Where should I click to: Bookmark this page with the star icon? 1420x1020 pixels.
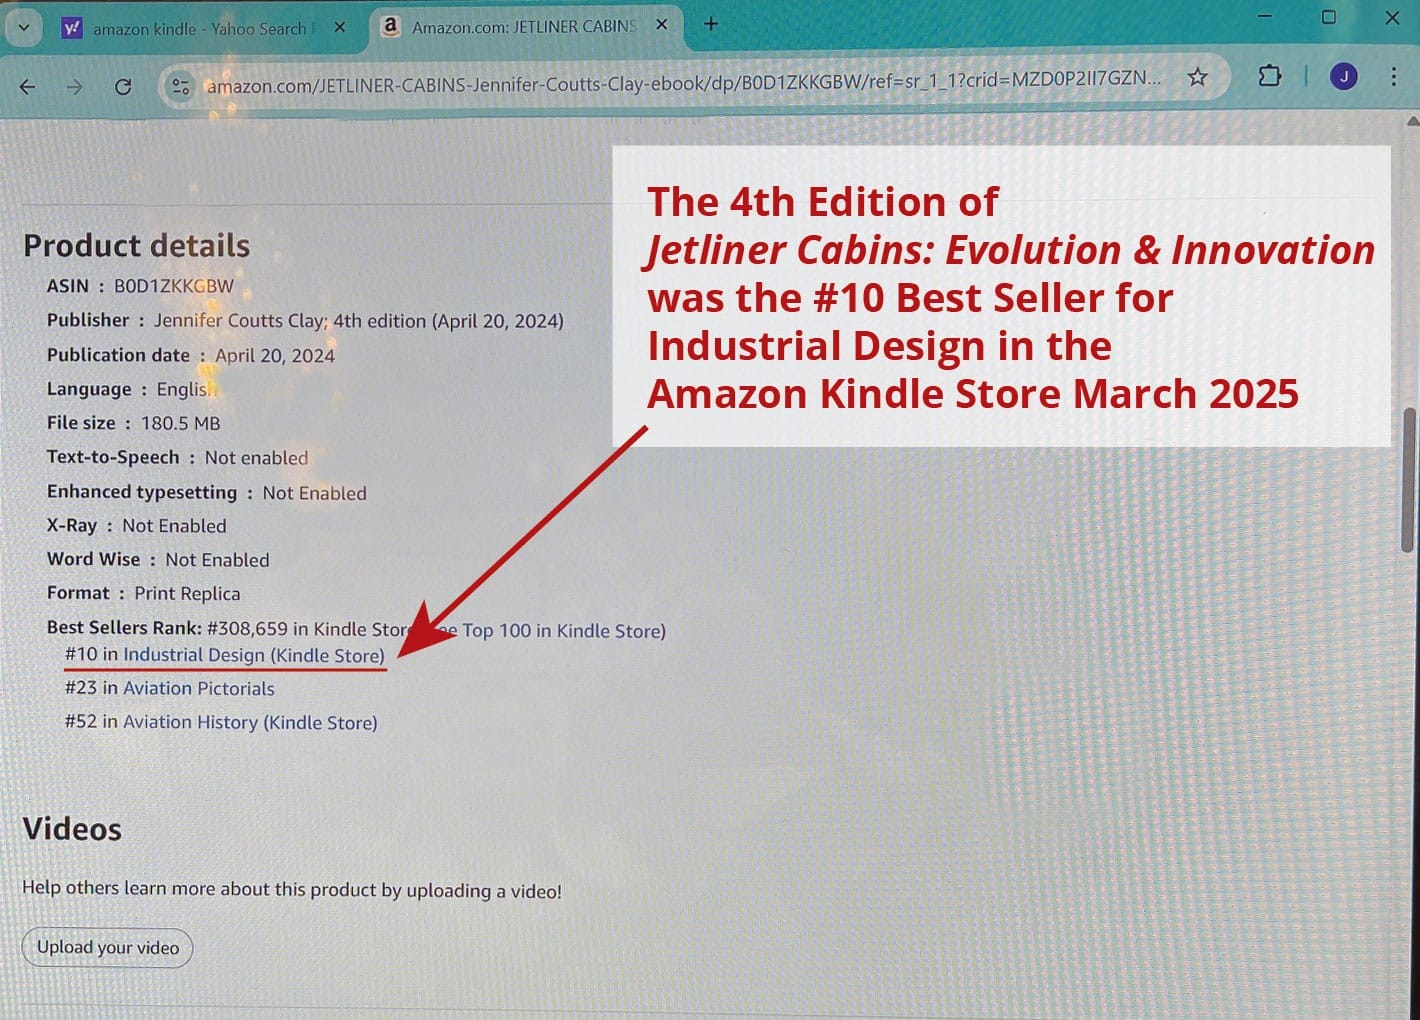(x=1197, y=77)
